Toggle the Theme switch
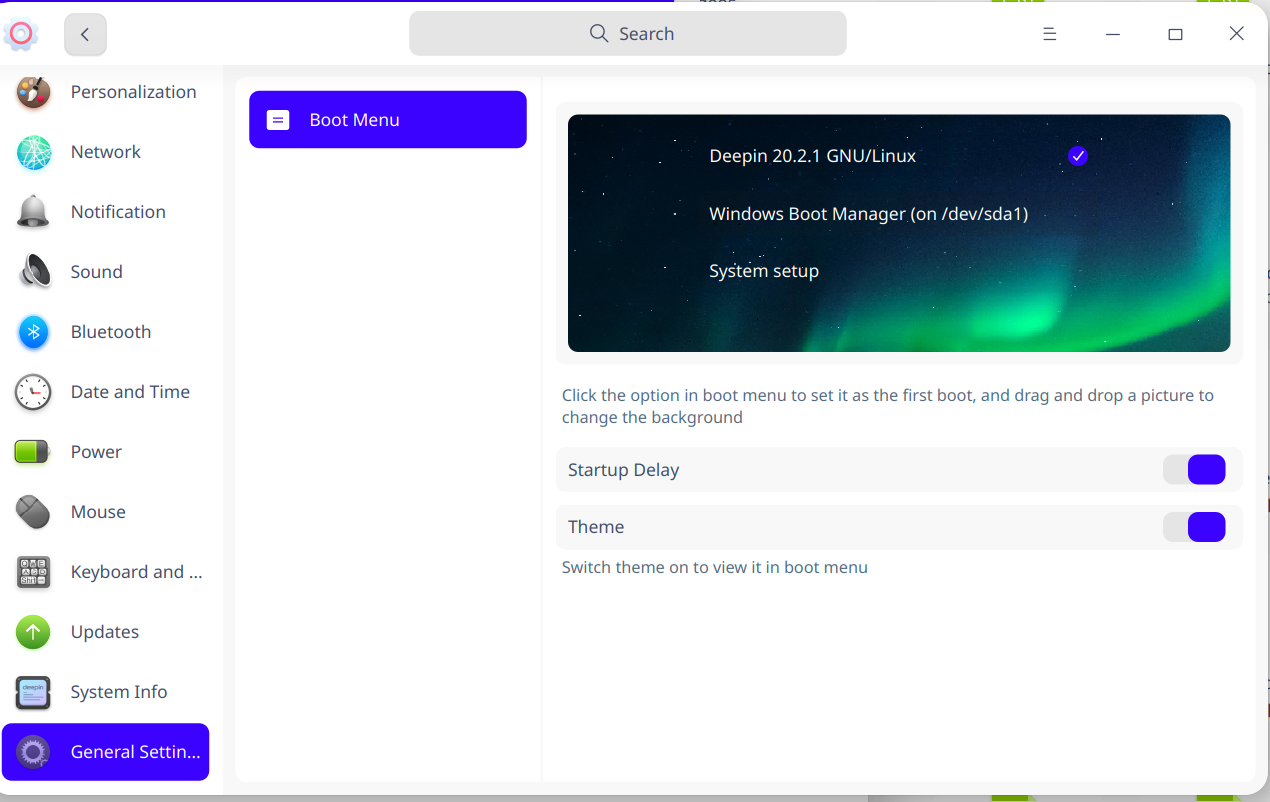Screen dimensions: 1270x802 coord(1194,527)
